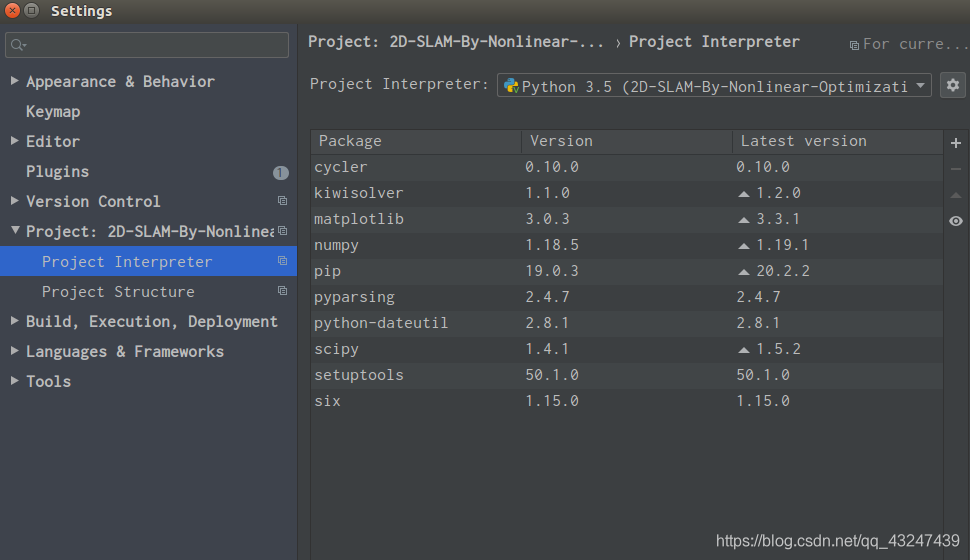
Task: Click matplotlib installed version 3.0.3
Action: (547, 219)
